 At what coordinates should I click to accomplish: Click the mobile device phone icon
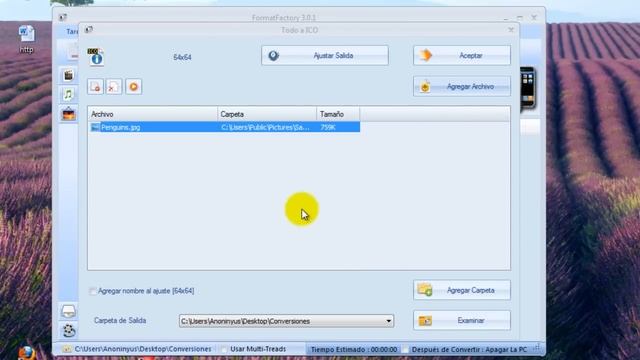(527, 88)
